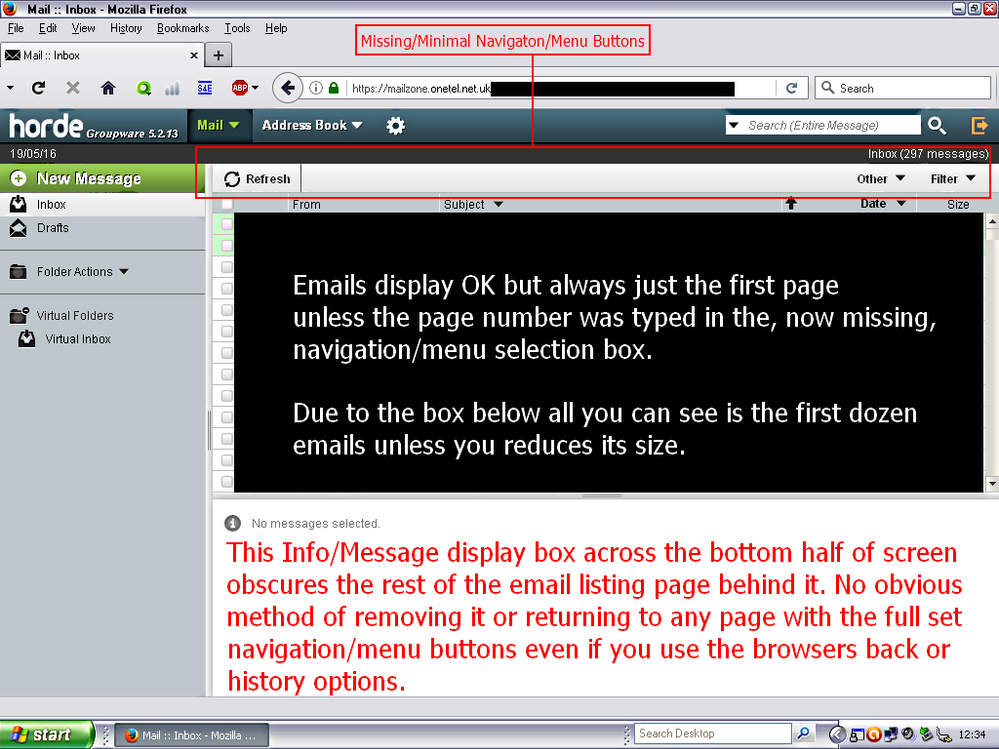999x749 pixels.
Task: Click the Adblock Plus ABP icon
Action: coord(240,88)
